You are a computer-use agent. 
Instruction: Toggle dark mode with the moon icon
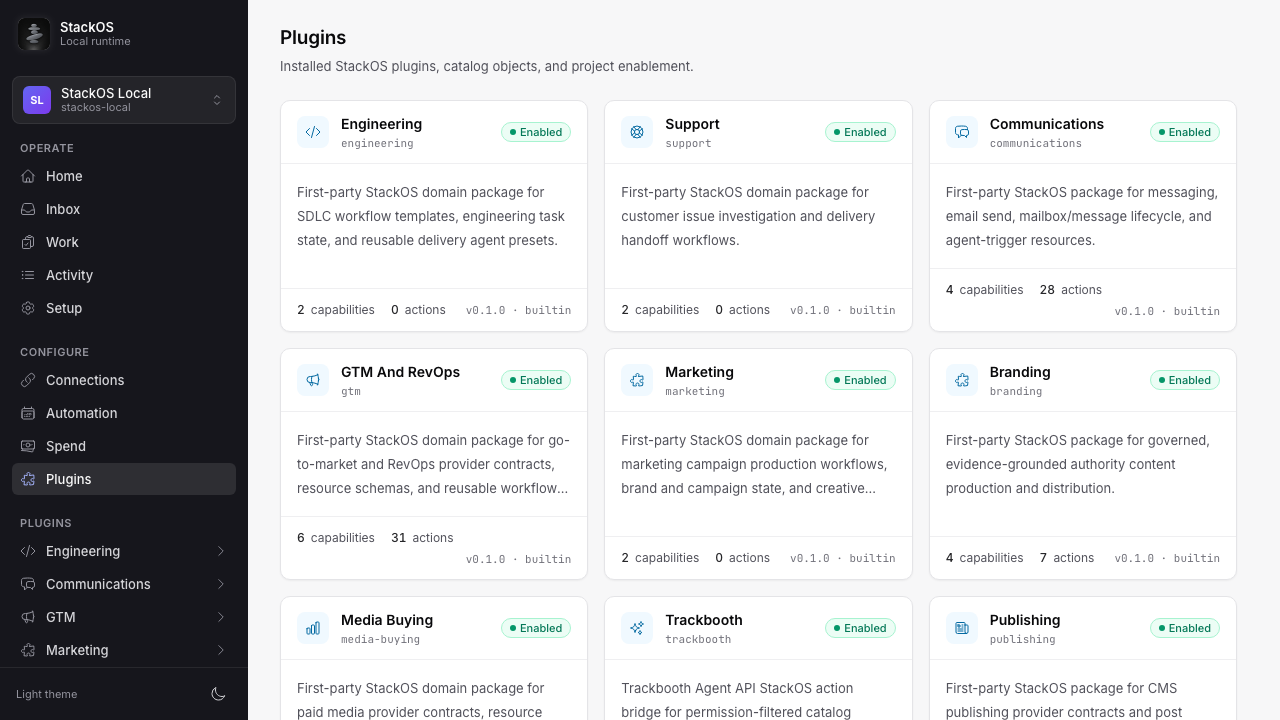pos(218,694)
